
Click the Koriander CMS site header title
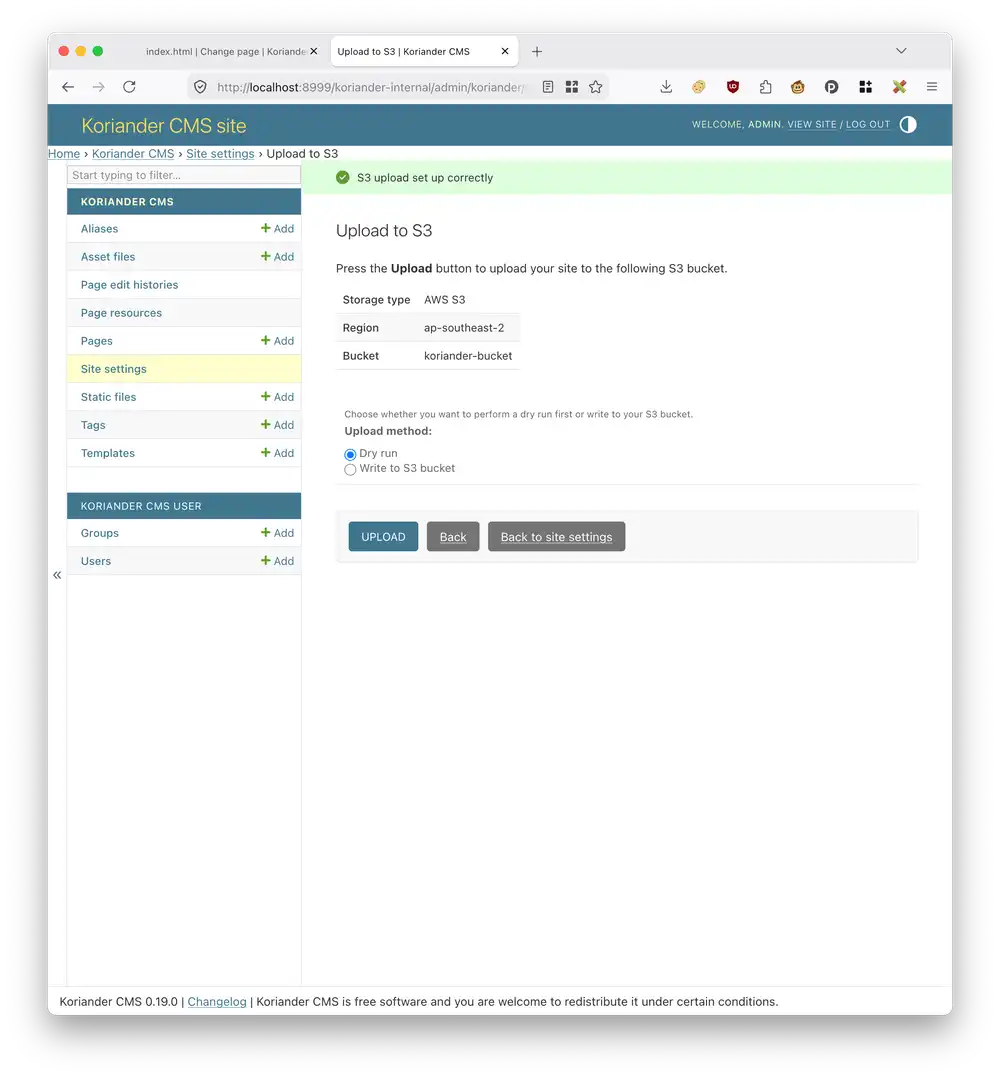point(164,126)
